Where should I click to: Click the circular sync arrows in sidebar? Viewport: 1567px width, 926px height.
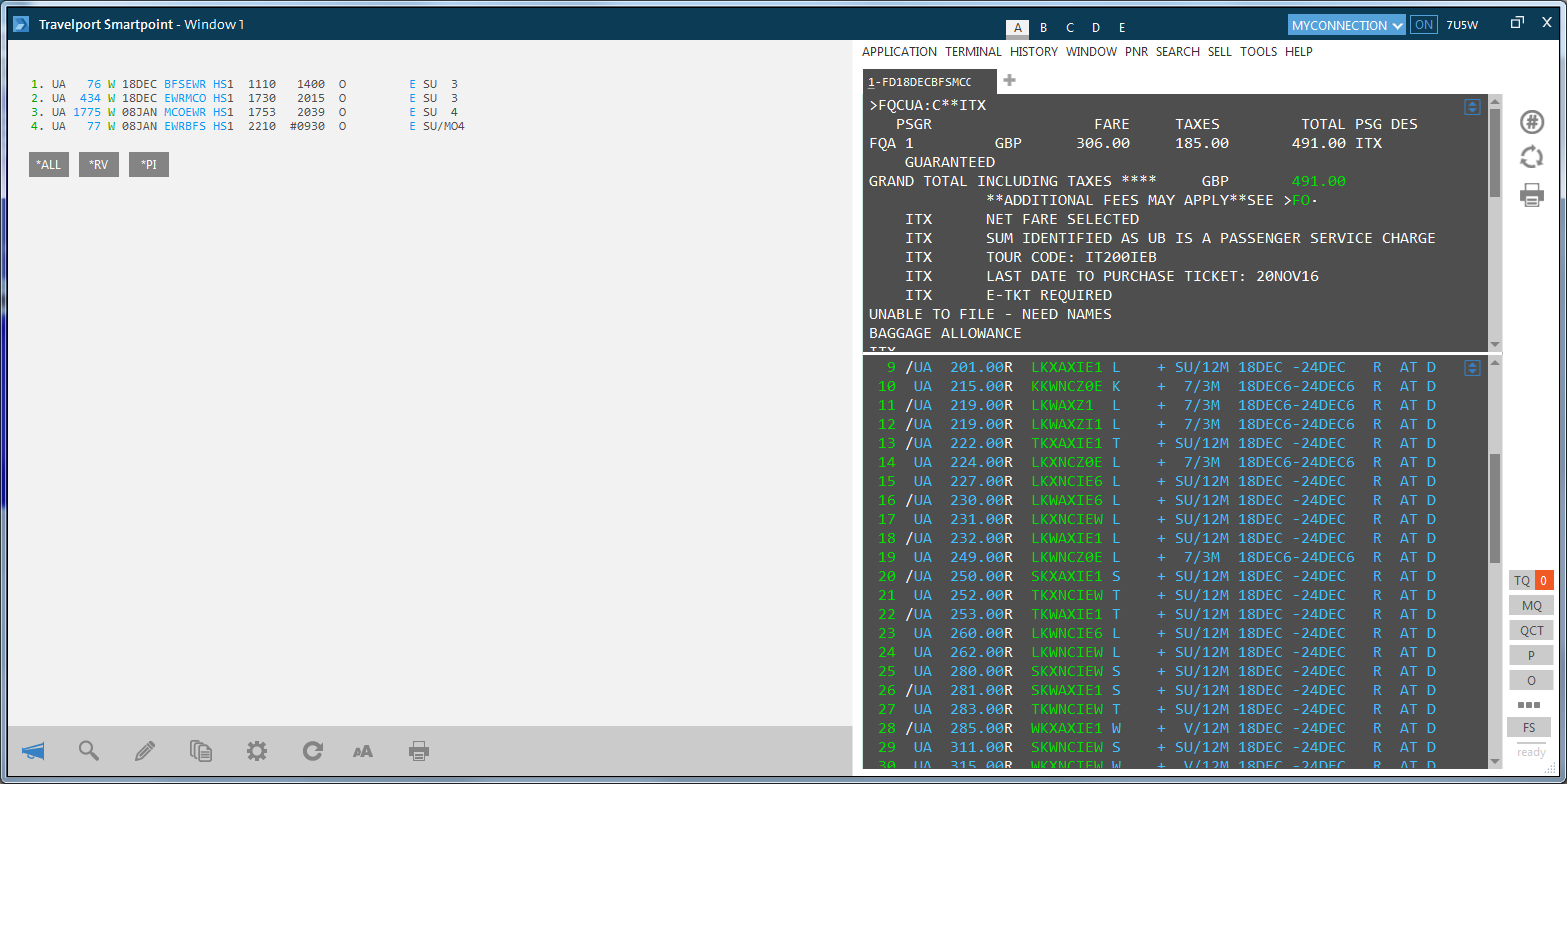coord(1532,157)
